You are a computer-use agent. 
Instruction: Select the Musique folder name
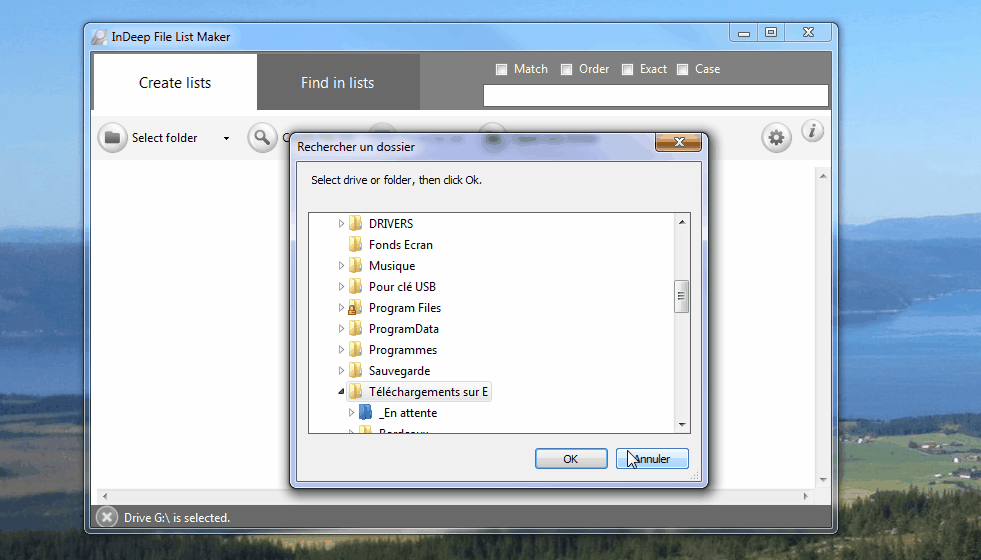click(x=392, y=266)
